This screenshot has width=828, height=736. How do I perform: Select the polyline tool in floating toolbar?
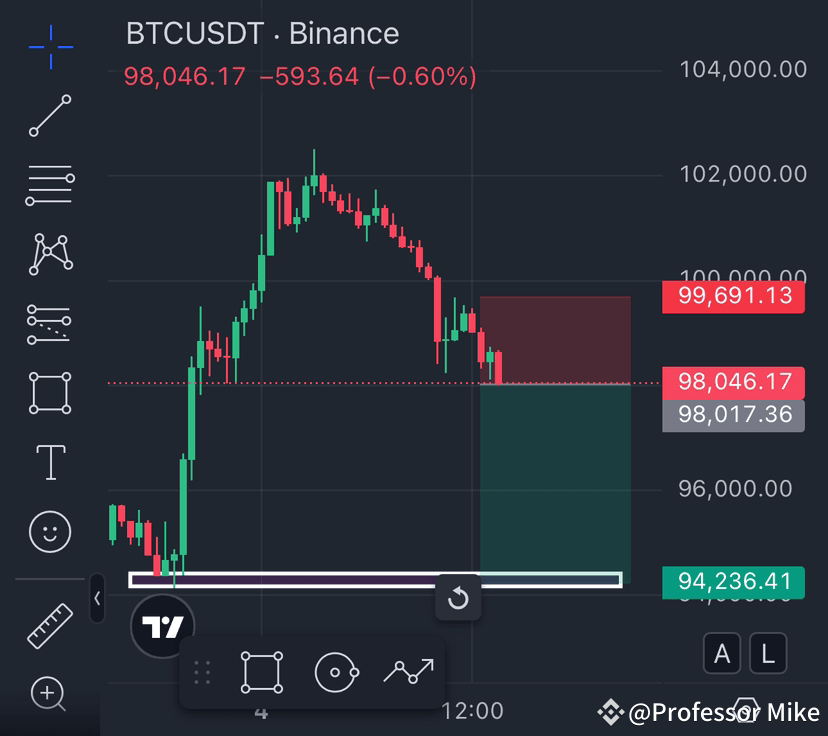coord(408,671)
